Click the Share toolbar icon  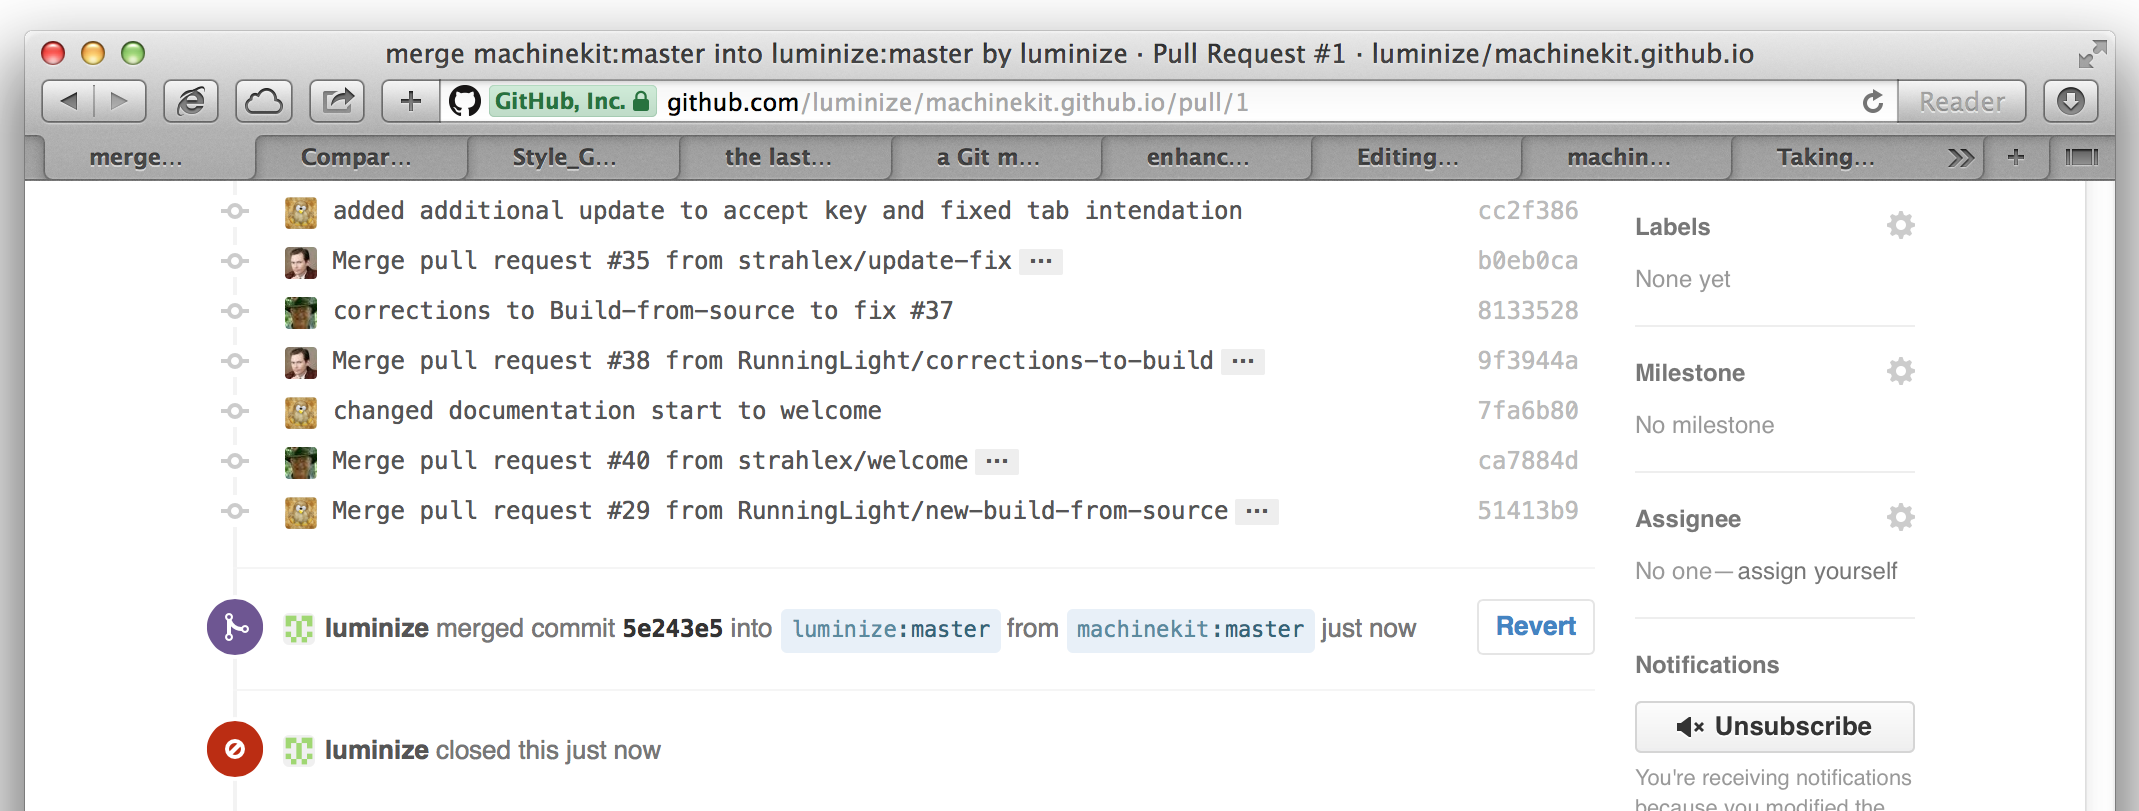tap(337, 101)
